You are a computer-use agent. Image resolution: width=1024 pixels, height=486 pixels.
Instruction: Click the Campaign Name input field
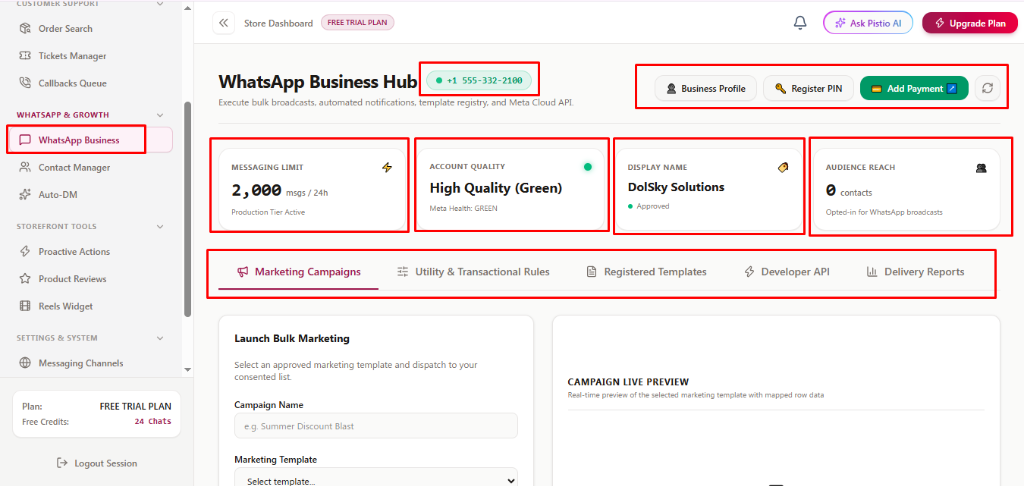pyautogui.click(x=376, y=426)
